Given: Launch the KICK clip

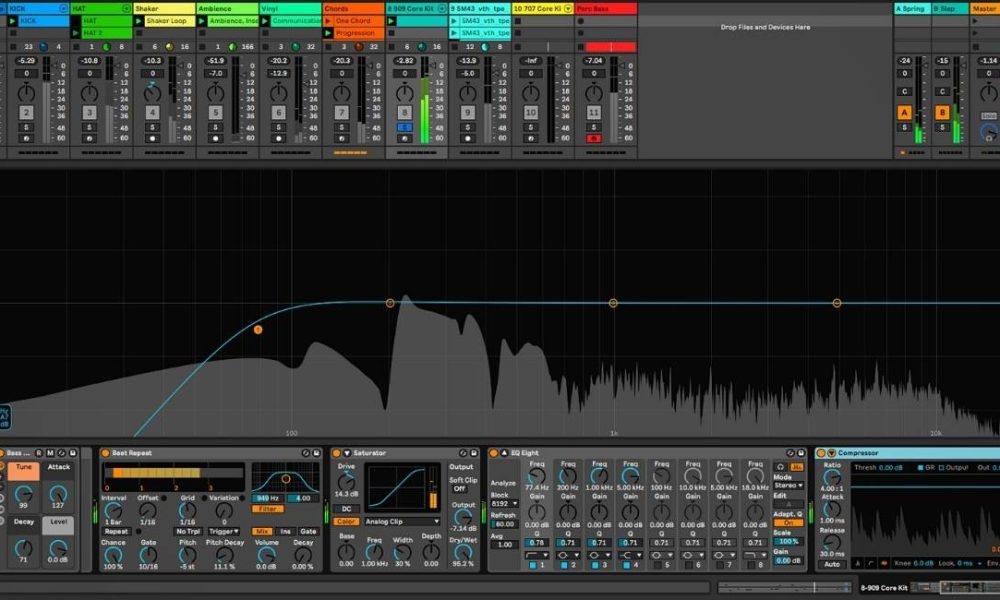Looking at the screenshot, I should pyautogui.click(x=13, y=21).
